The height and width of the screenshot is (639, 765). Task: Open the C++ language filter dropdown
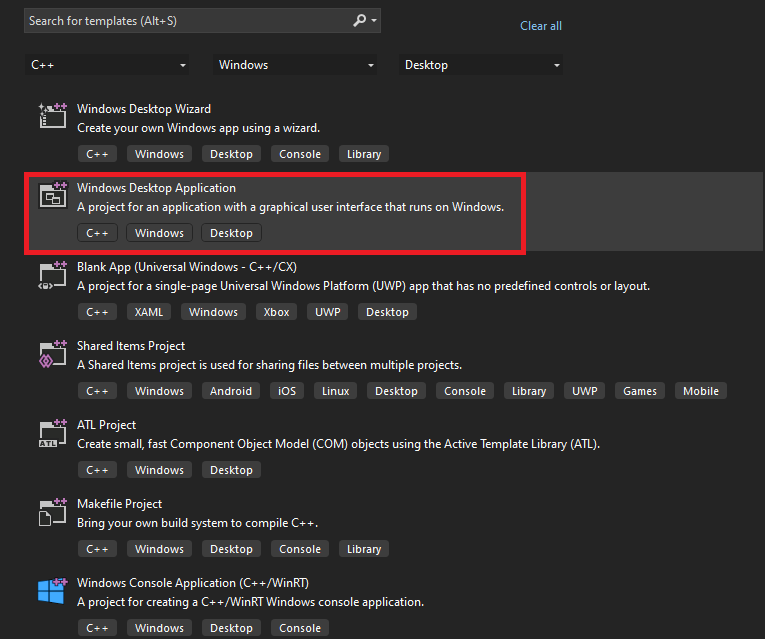click(107, 65)
